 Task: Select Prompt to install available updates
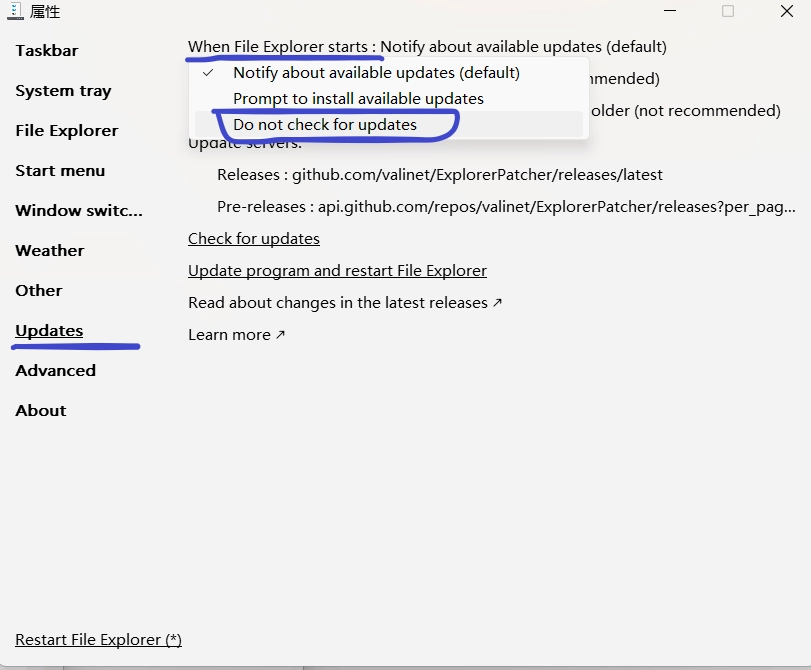click(x=358, y=99)
